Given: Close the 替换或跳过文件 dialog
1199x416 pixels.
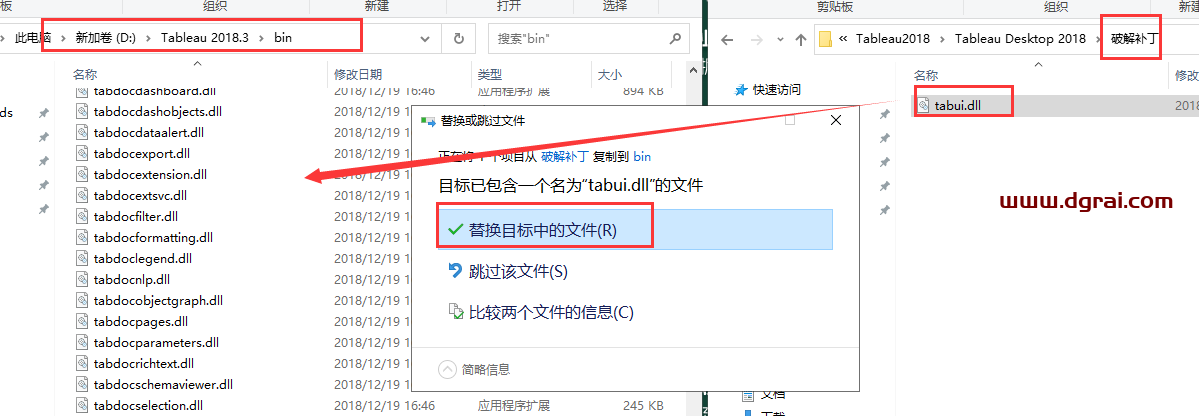Looking at the screenshot, I should (836, 120).
